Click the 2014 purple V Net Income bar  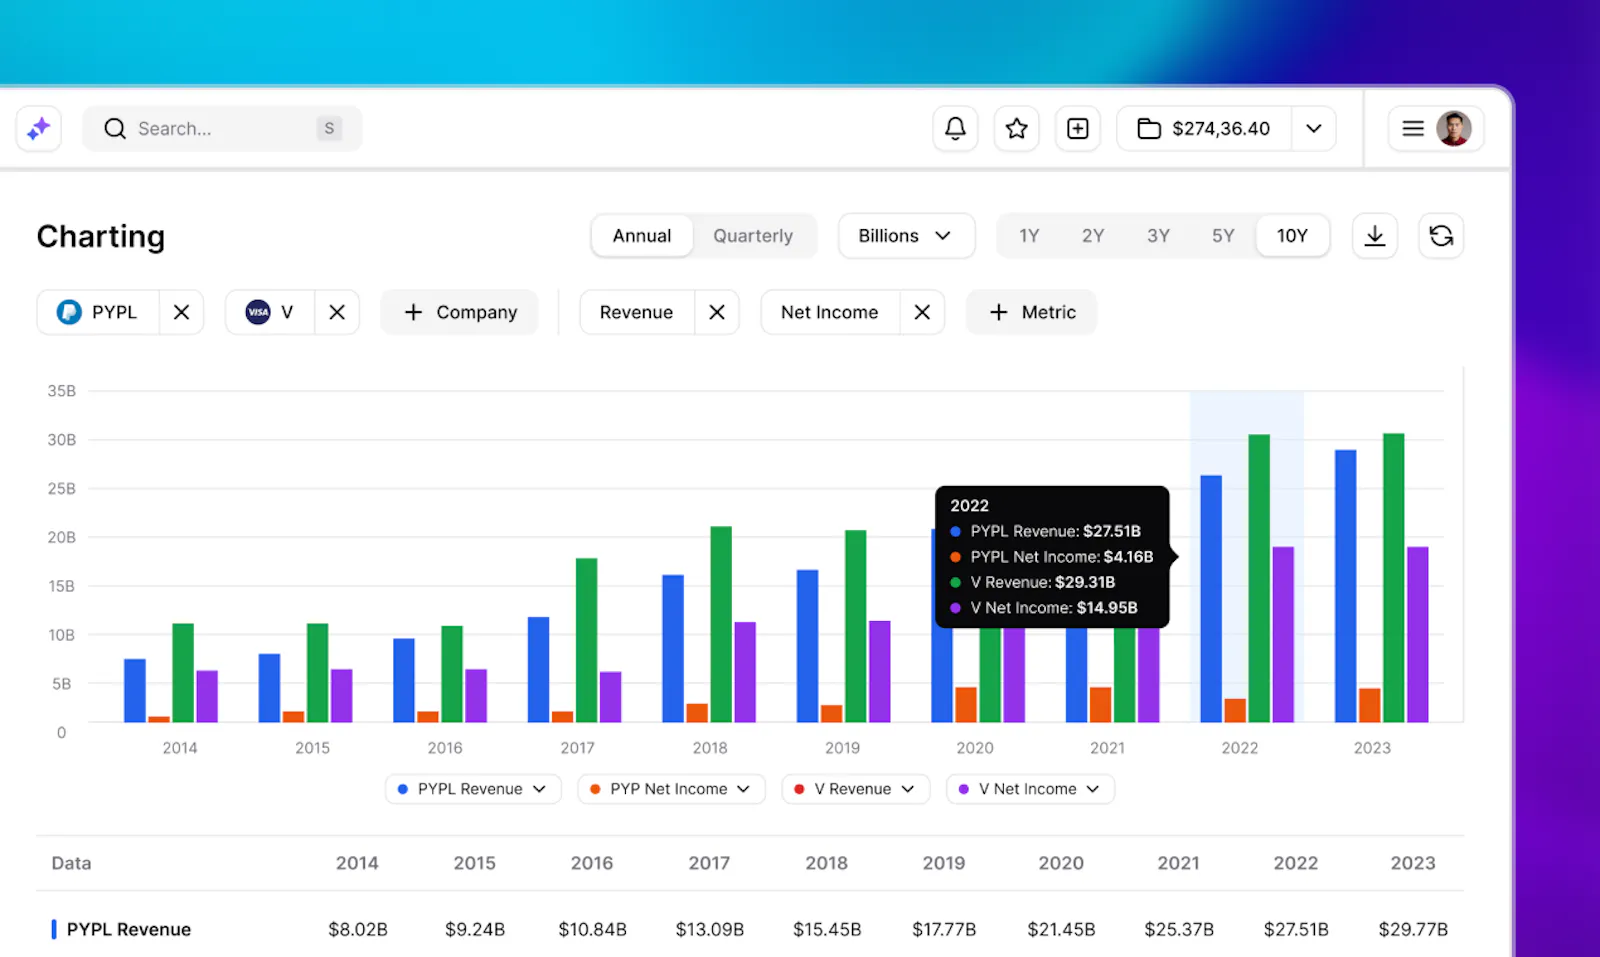[x=207, y=696]
